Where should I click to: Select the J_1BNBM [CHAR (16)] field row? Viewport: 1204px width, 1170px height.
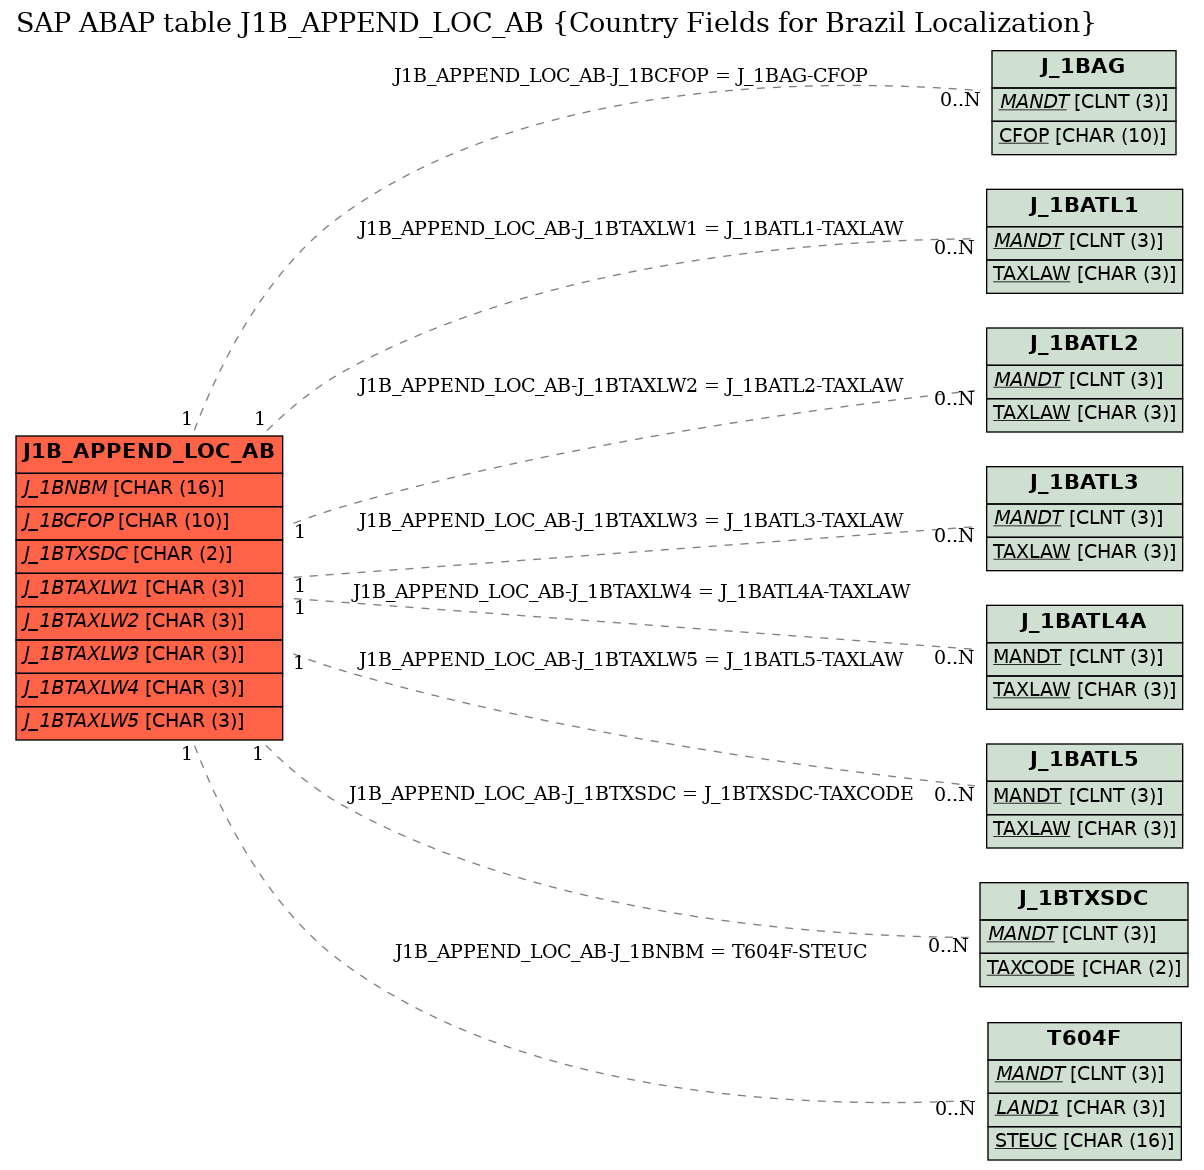click(149, 489)
